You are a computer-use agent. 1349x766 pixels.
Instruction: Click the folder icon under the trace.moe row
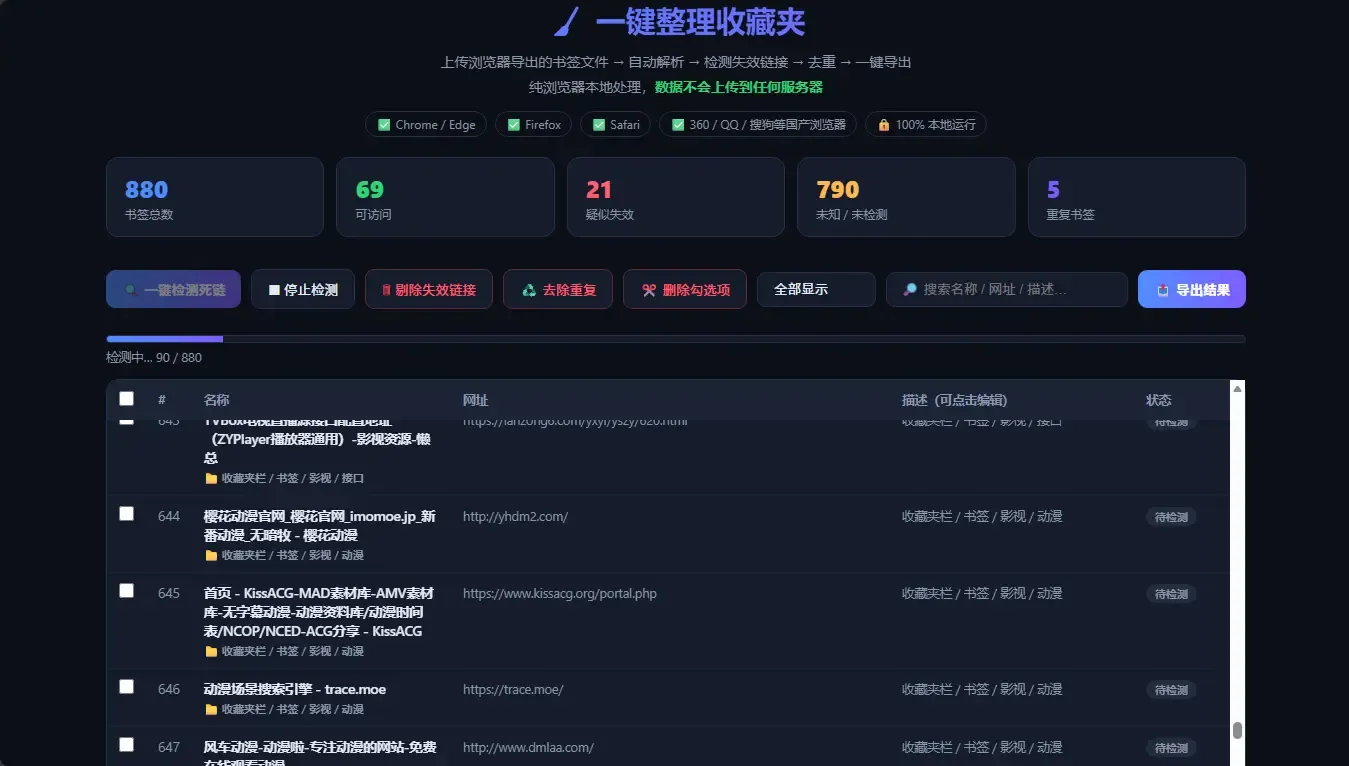click(x=211, y=709)
